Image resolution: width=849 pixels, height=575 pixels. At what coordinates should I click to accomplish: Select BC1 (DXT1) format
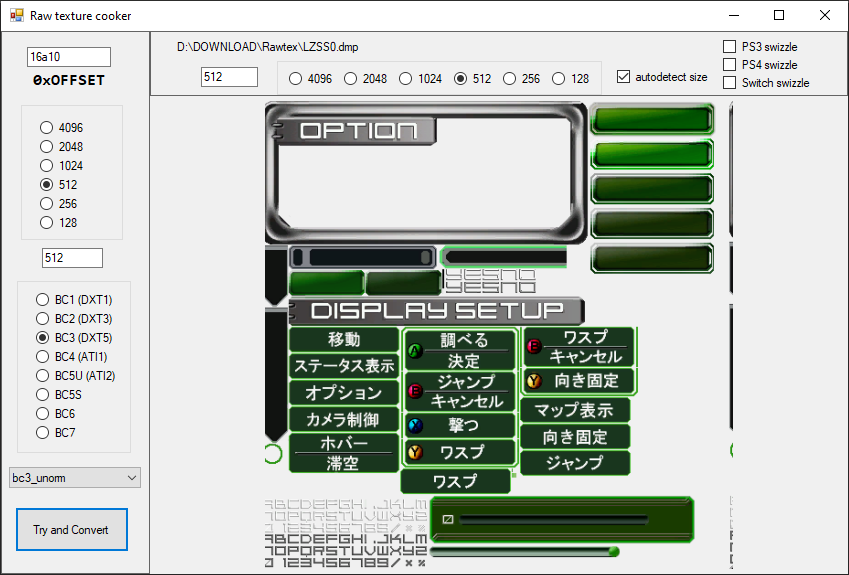pyautogui.click(x=43, y=300)
